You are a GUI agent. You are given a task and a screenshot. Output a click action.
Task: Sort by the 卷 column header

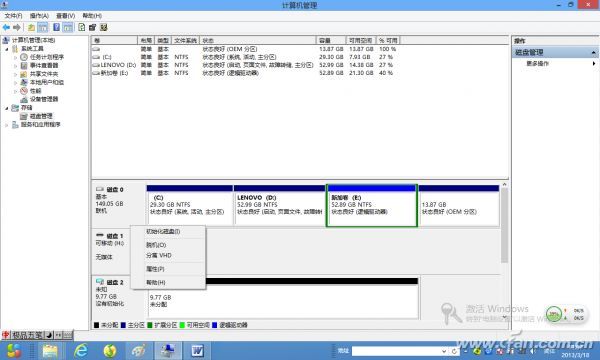click(x=114, y=40)
